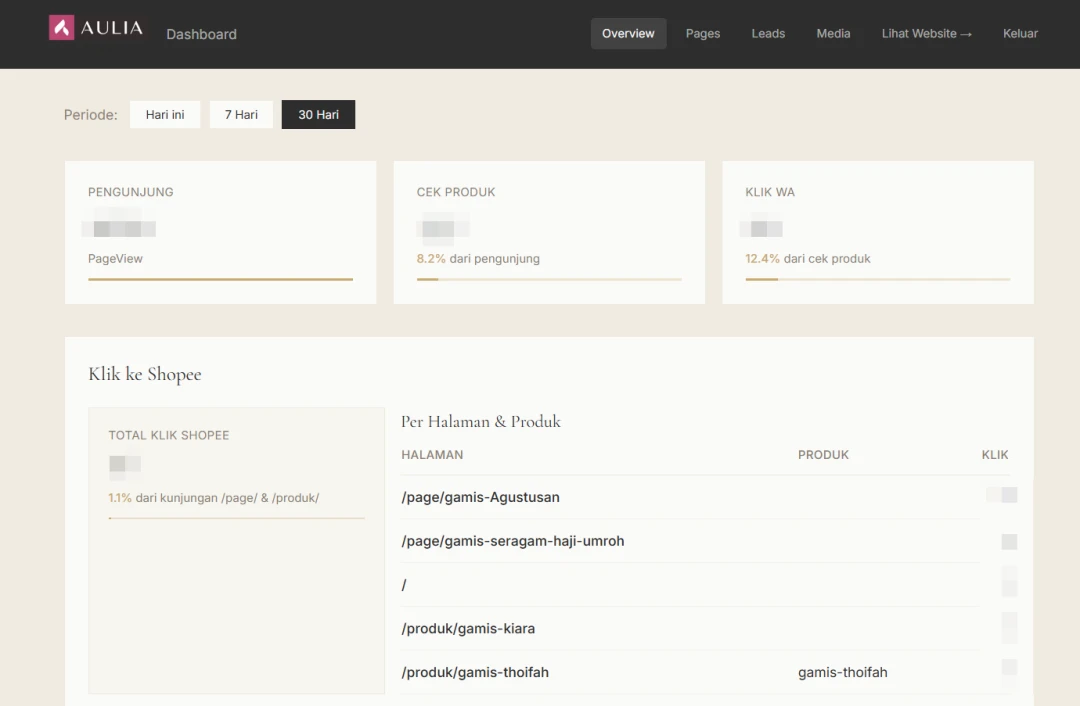Click the 8.2% dari pengunjung text
Viewport: 1080px width, 706px height.
(478, 259)
